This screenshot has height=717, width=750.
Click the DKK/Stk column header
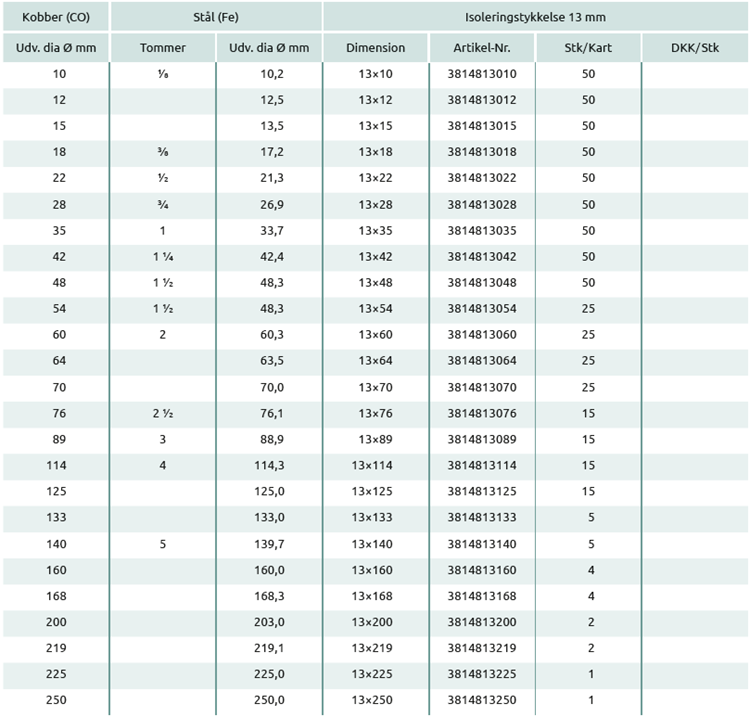pos(695,48)
